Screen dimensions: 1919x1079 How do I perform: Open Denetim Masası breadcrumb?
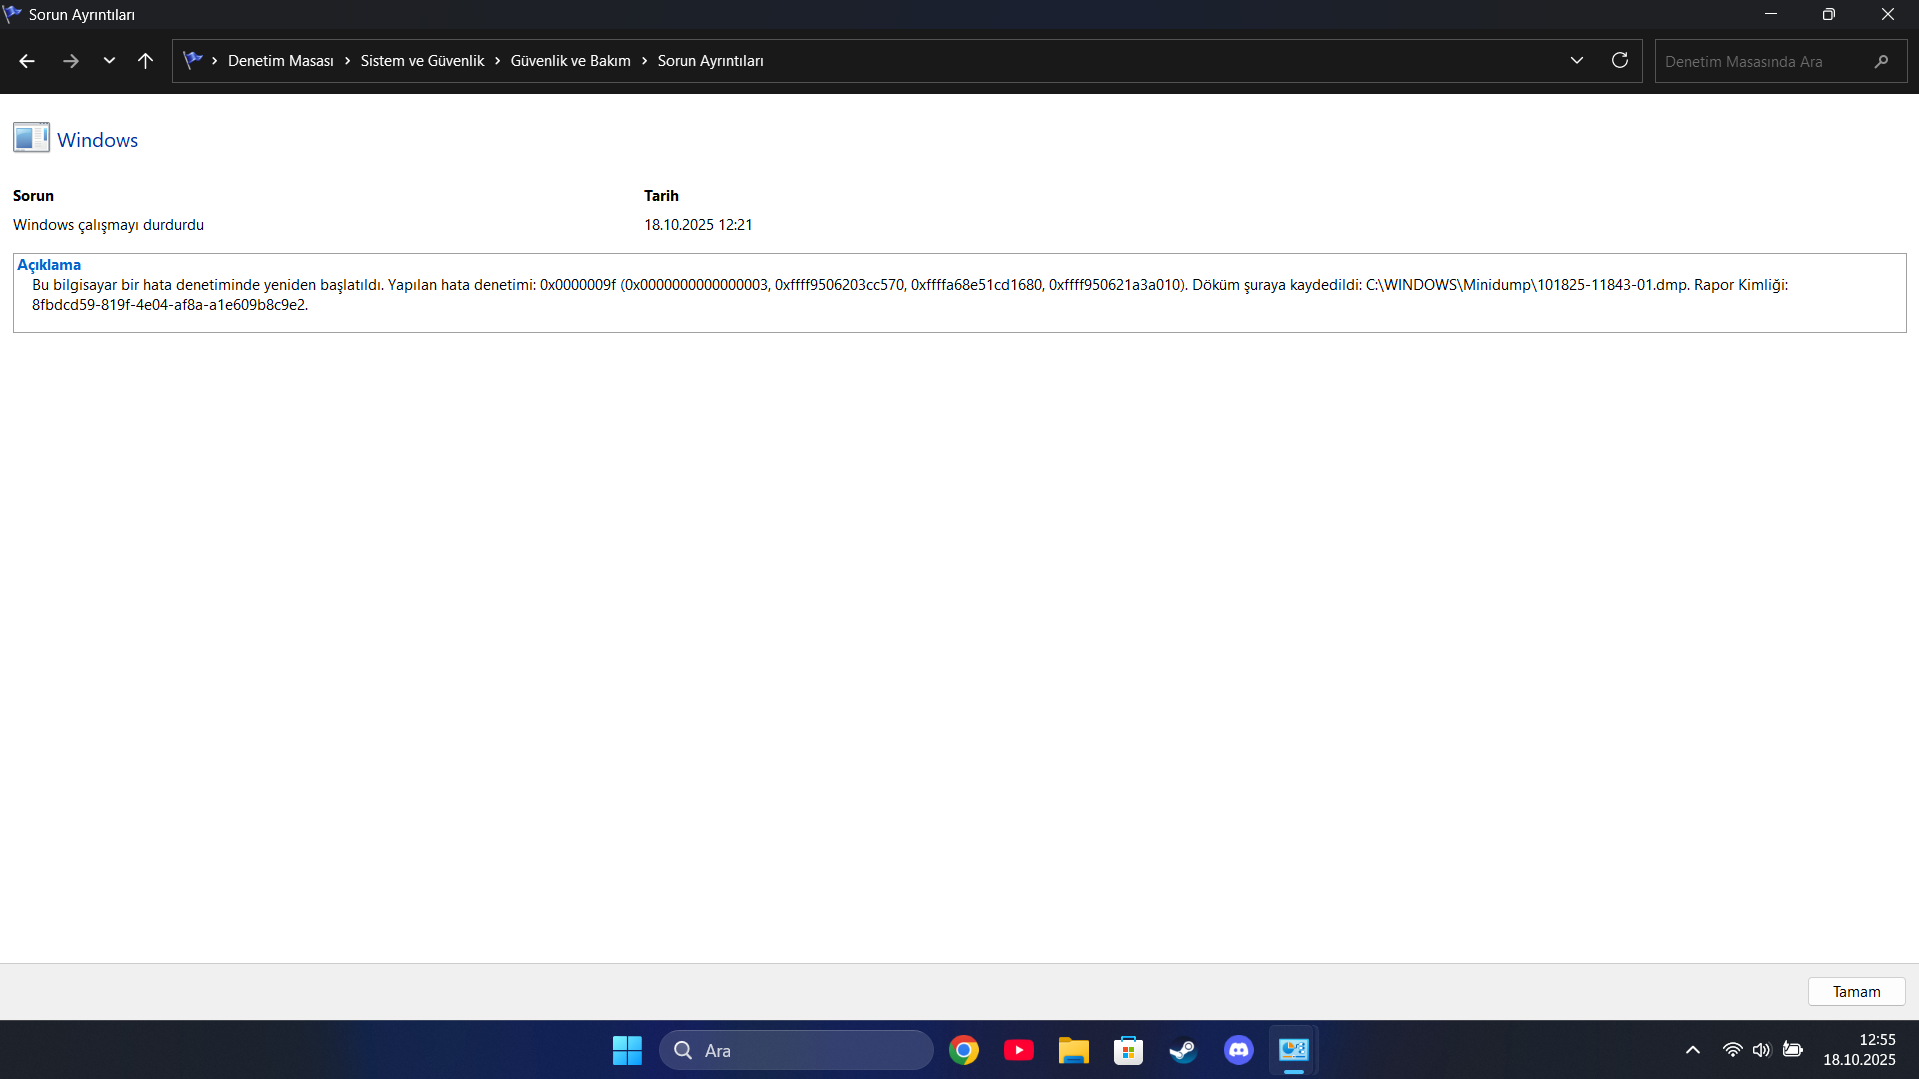(280, 61)
